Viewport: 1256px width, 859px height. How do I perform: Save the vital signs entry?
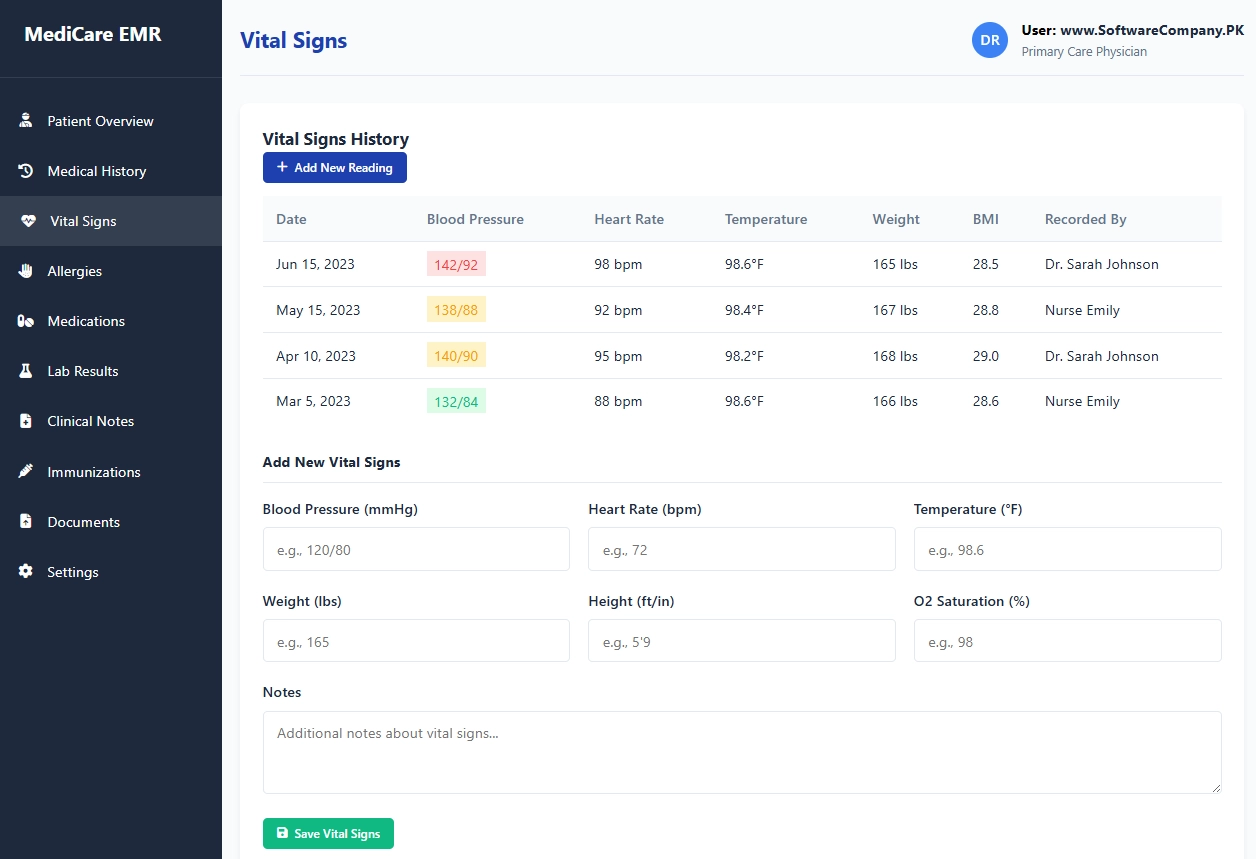tap(328, 833)
